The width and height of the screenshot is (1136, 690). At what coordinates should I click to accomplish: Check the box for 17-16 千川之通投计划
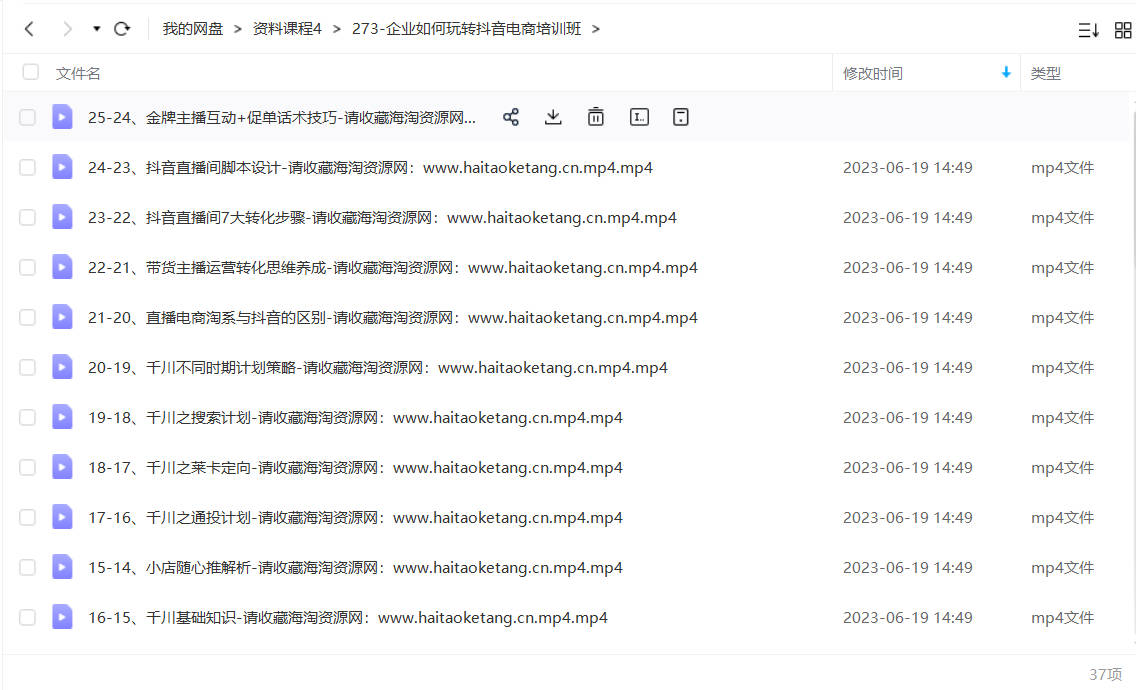pyautogui.click(x=28, y=518)
